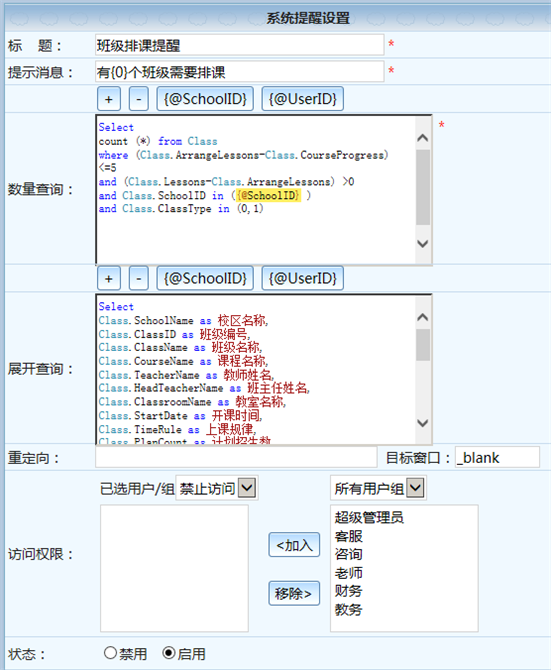The width and height of the screenshot is (551, 670).
Task: Select the 启用 radio button
Action: (169, 652)
